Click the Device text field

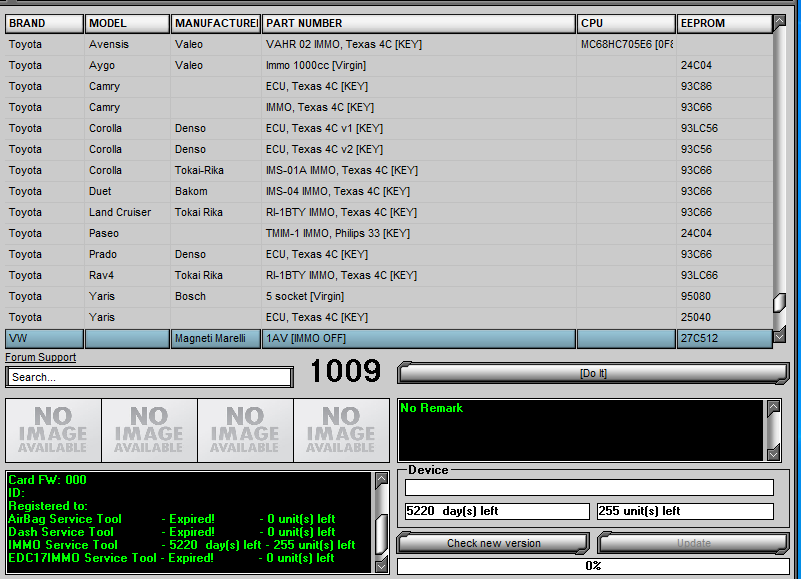point(589,488)
